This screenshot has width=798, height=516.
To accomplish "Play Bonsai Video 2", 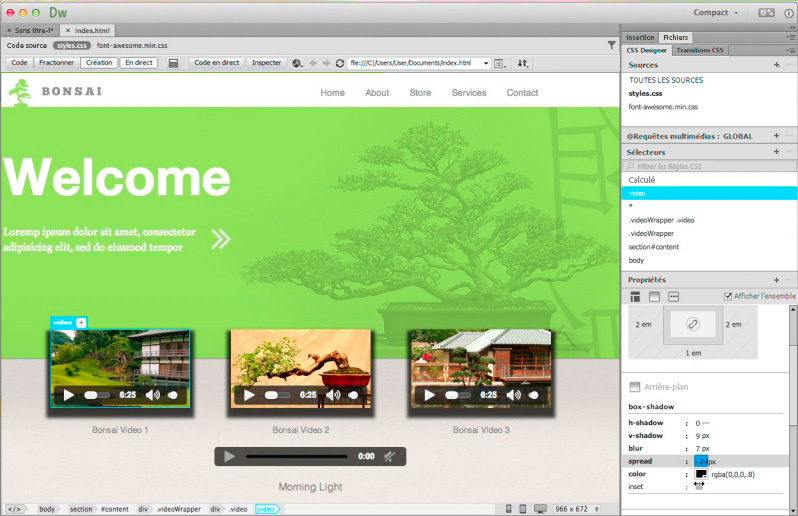I will pyautogui.click(x=249, y=395).
